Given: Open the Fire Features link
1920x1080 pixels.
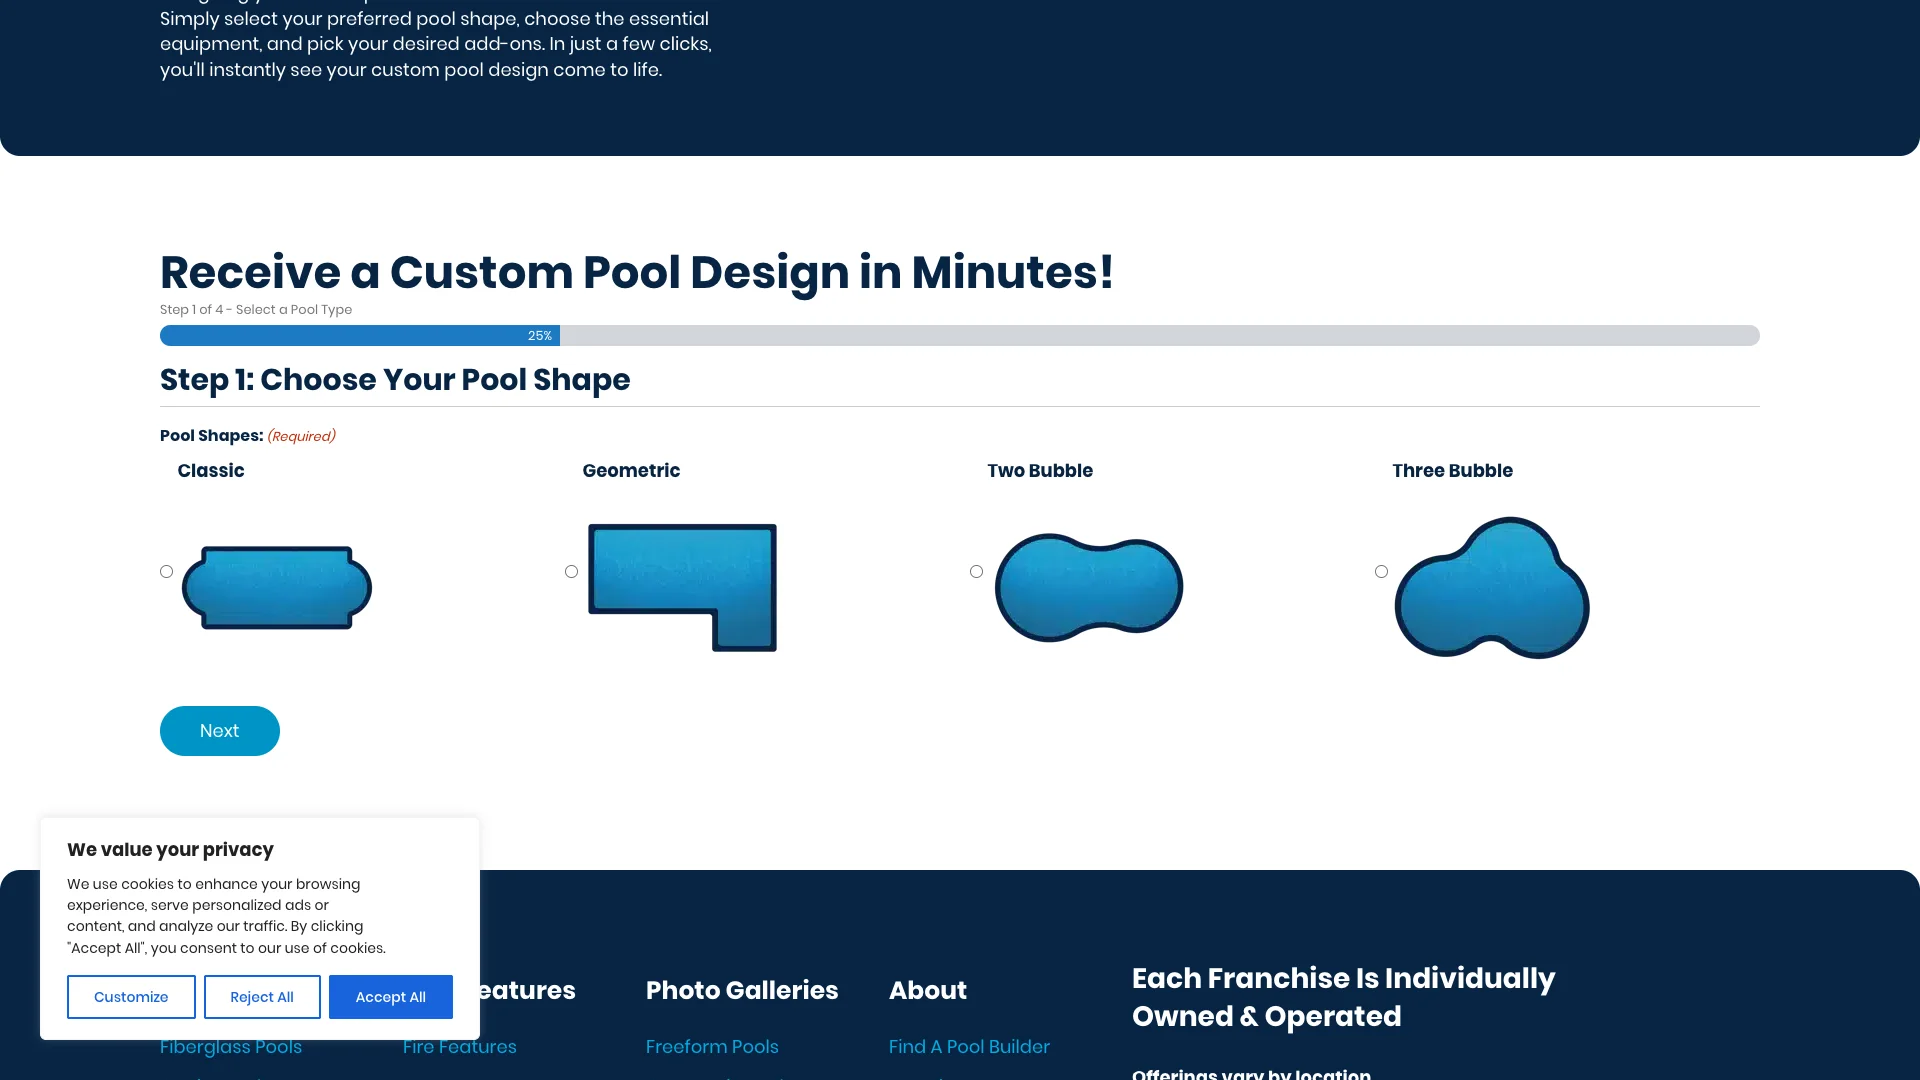Looking at the screenshot, I should pos(459,1046).
